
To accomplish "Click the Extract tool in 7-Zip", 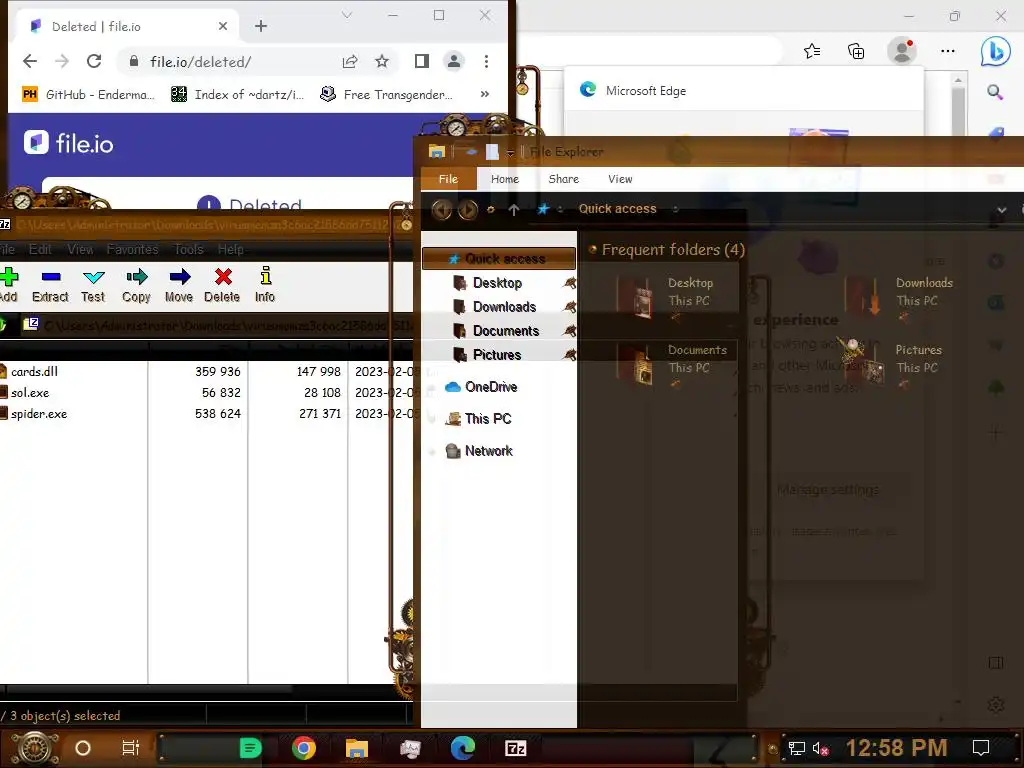I will (50, 285).
